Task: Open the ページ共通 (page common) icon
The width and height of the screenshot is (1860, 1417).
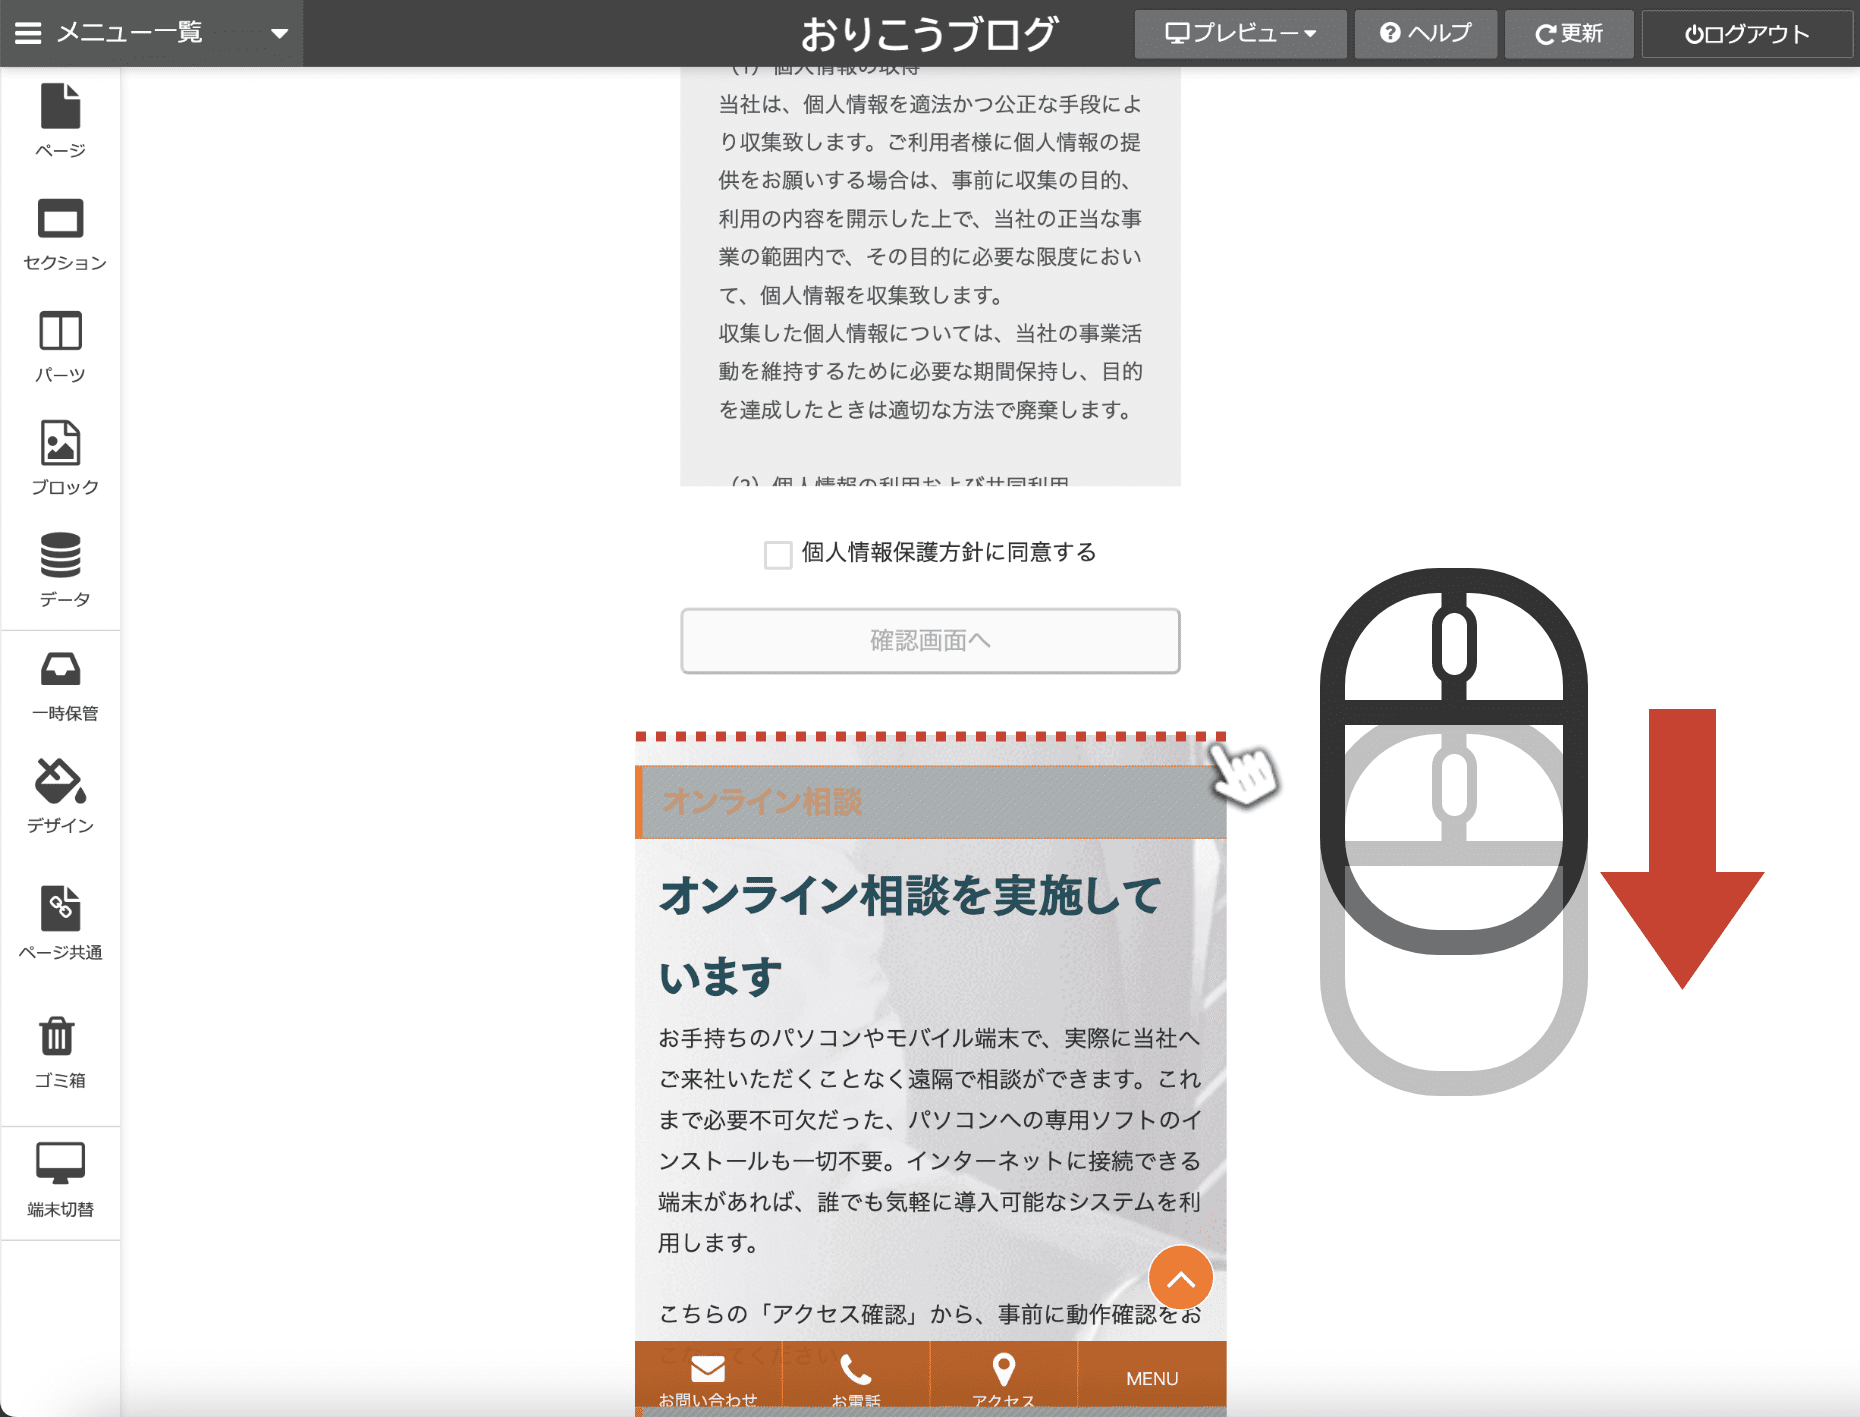Action: [60, 909]
